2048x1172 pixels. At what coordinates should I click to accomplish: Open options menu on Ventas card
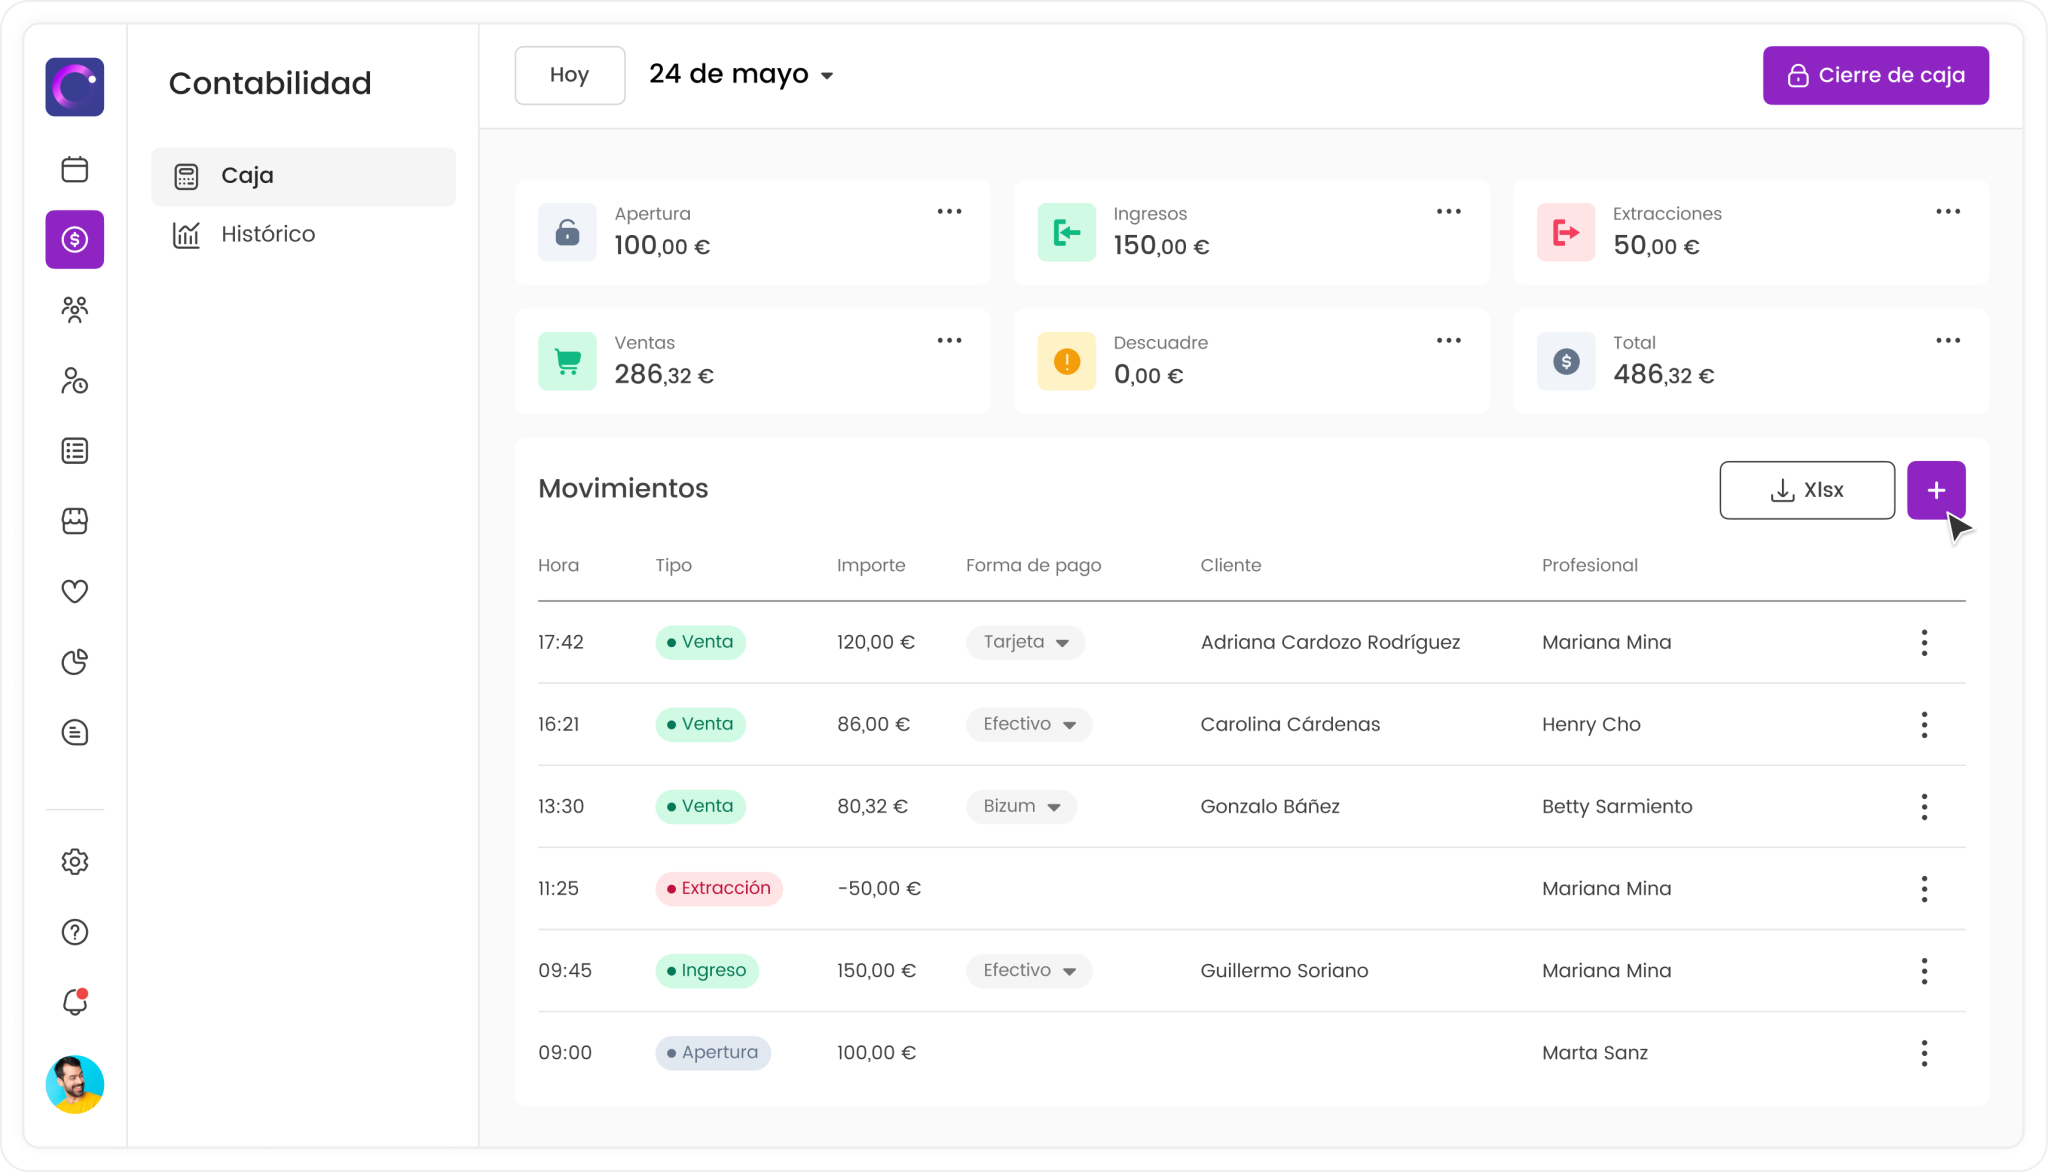(949, 341)
